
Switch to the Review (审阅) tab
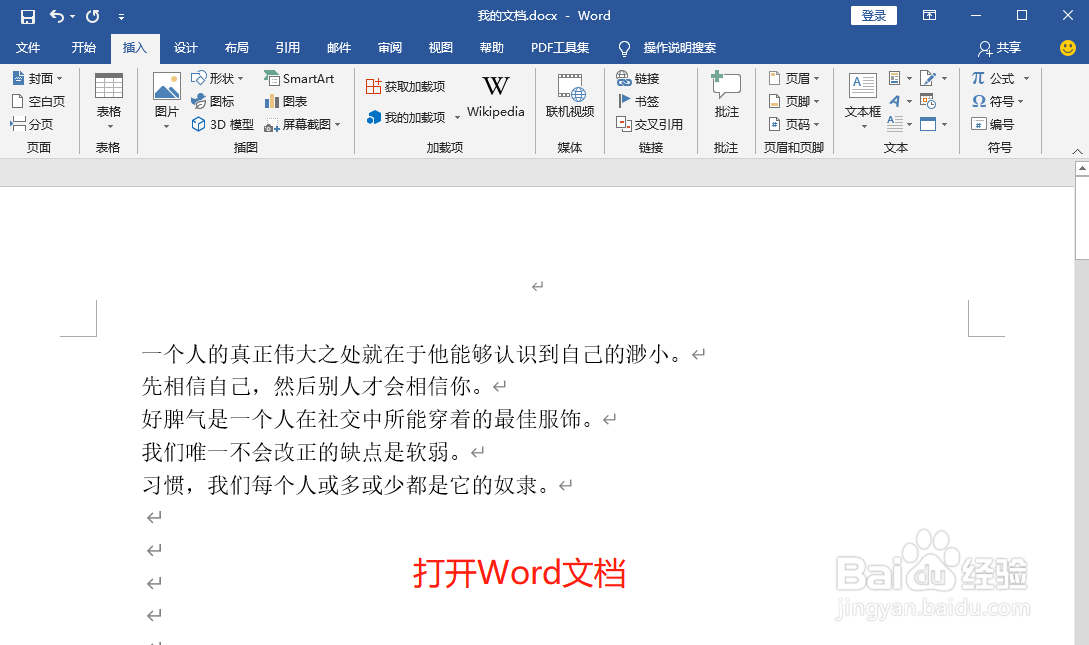[390, 48]
